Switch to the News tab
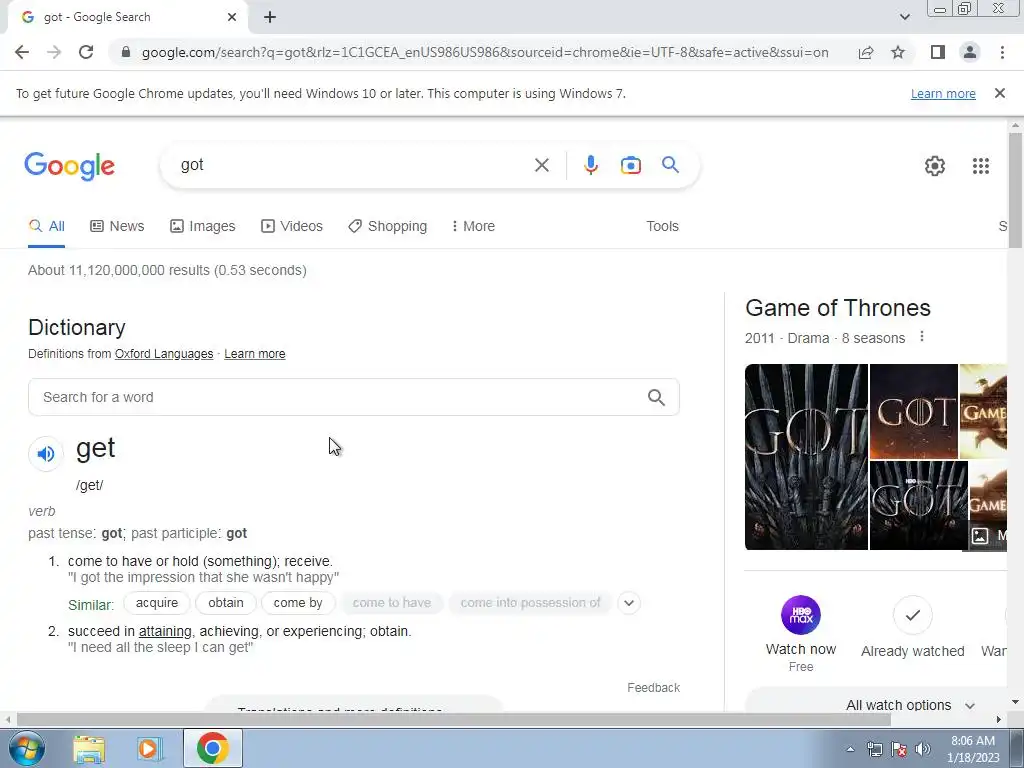The height and width of the screenshot is (768, 1024). (x=117, y=226)
